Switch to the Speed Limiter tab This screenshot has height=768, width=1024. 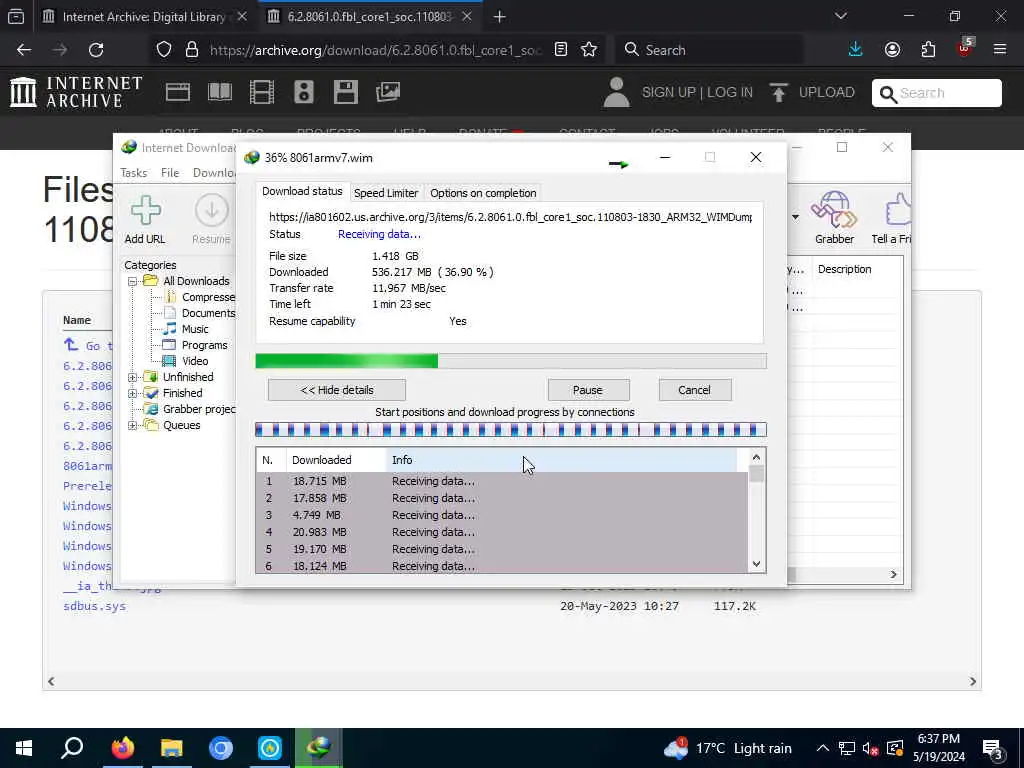(386, 193)
